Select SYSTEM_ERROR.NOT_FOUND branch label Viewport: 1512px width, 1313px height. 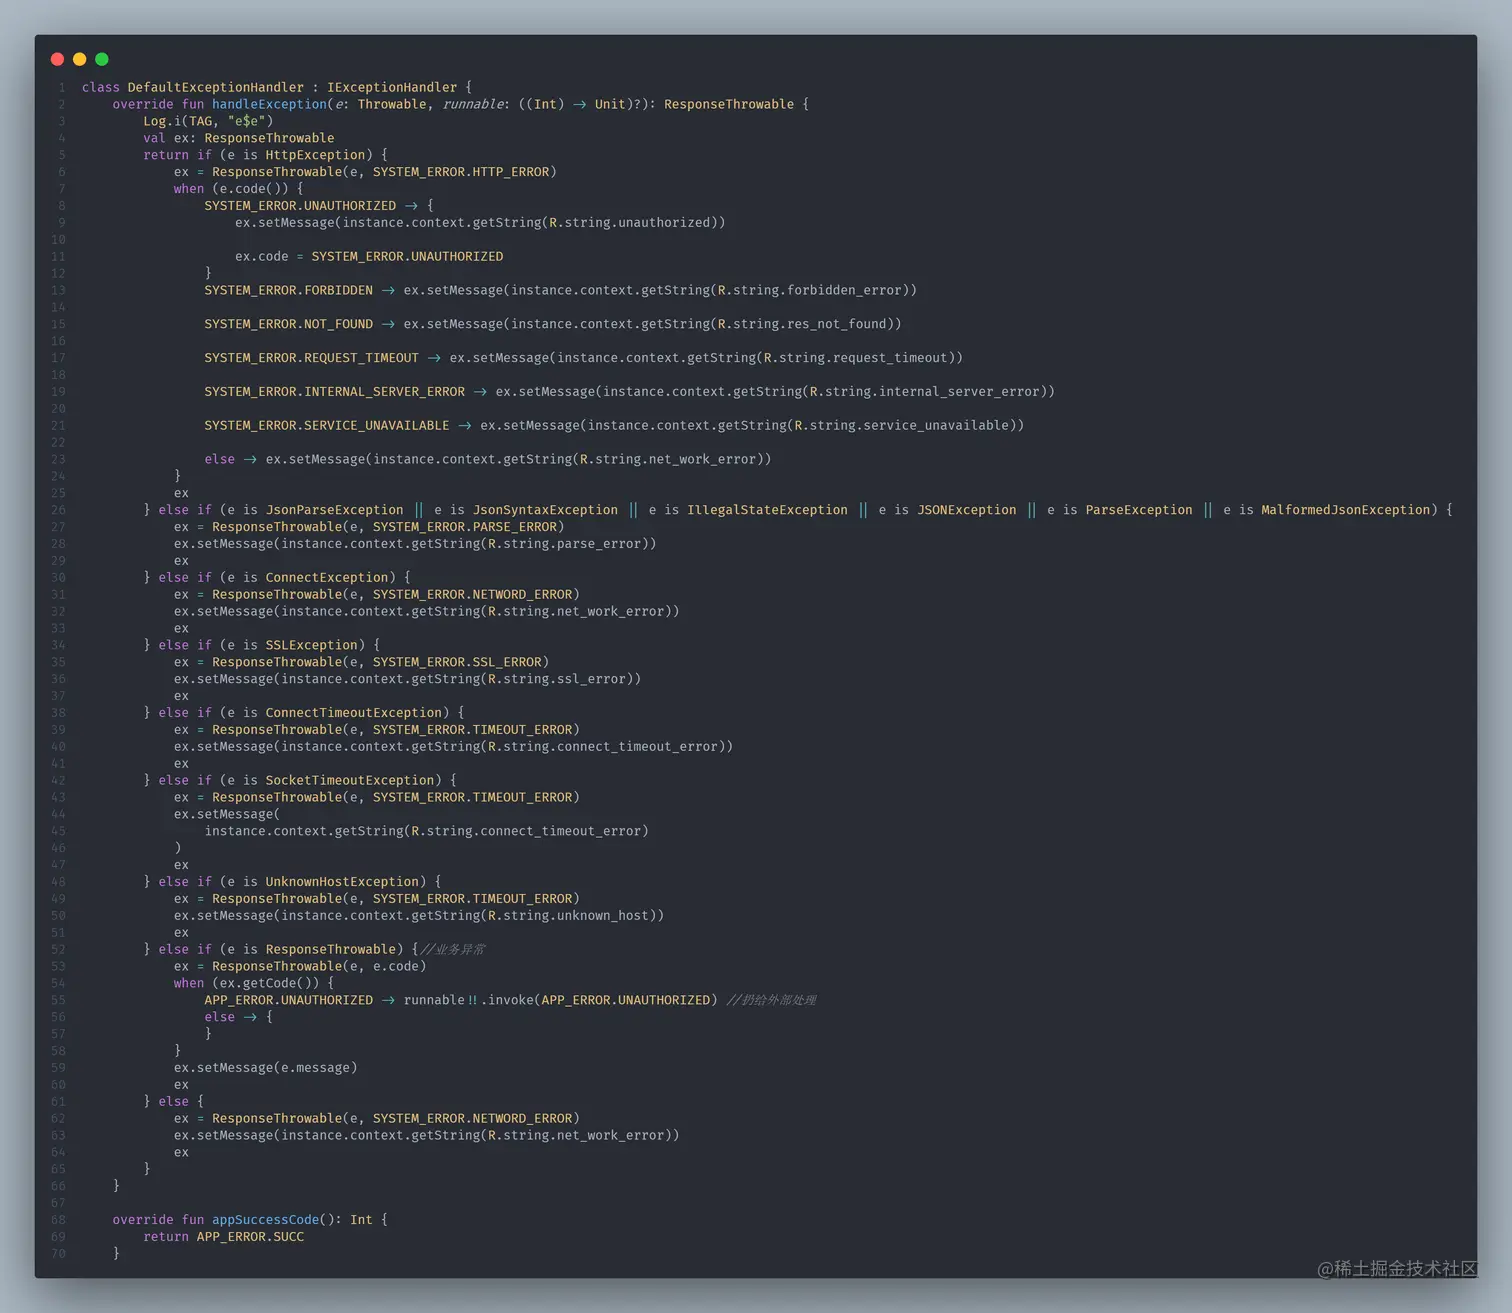(288, 325)
